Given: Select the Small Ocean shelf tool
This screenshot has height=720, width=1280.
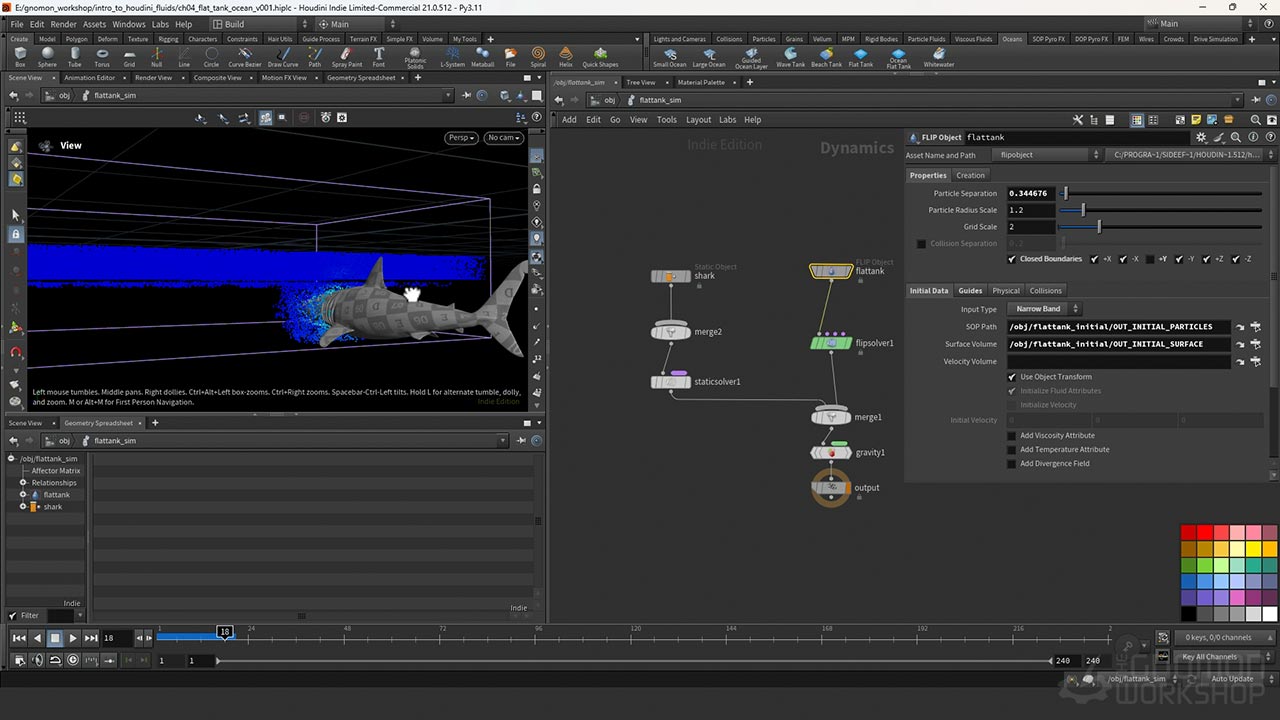Looking at the screenshot, I should [x=669, y=56].
